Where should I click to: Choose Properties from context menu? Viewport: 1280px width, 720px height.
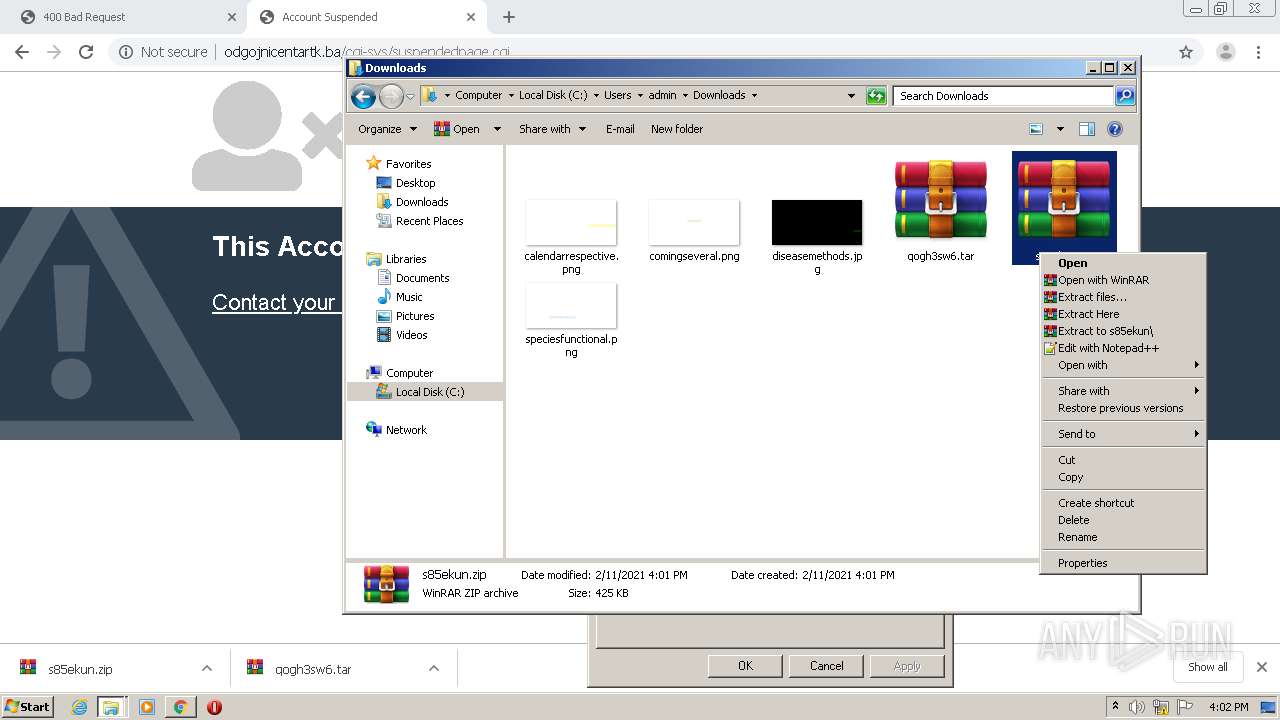pos(1123,563)
